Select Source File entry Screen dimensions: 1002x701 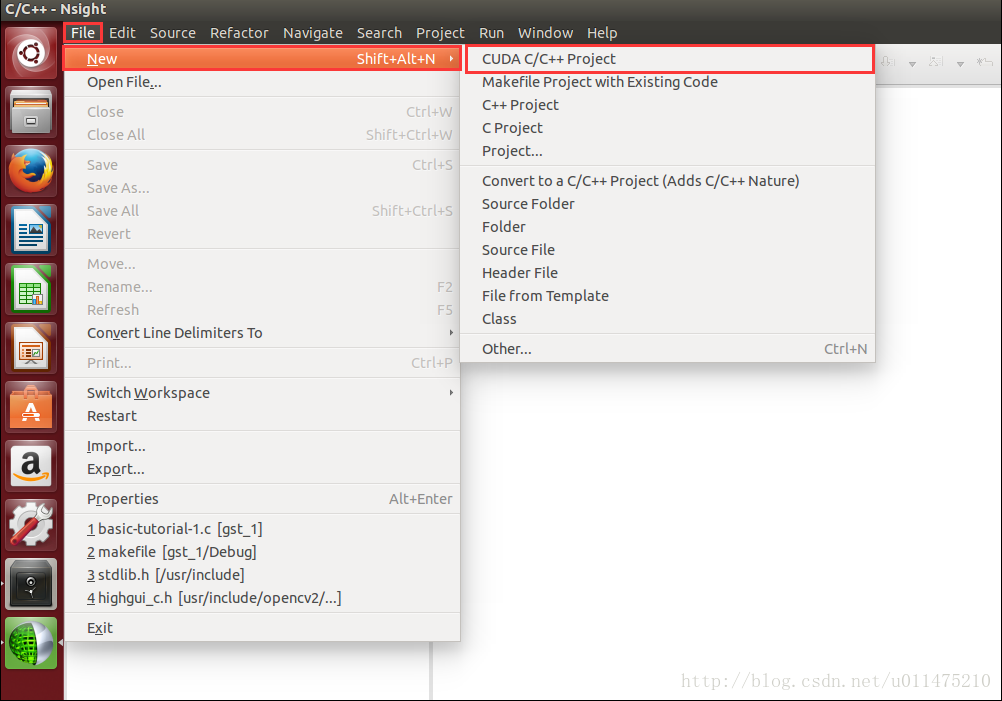point(668,250)
